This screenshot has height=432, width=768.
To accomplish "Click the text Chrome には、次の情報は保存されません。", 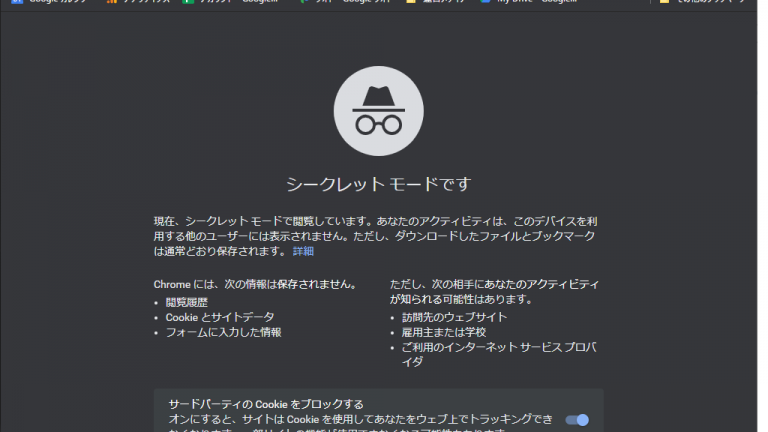I will [x=257, y=285].
